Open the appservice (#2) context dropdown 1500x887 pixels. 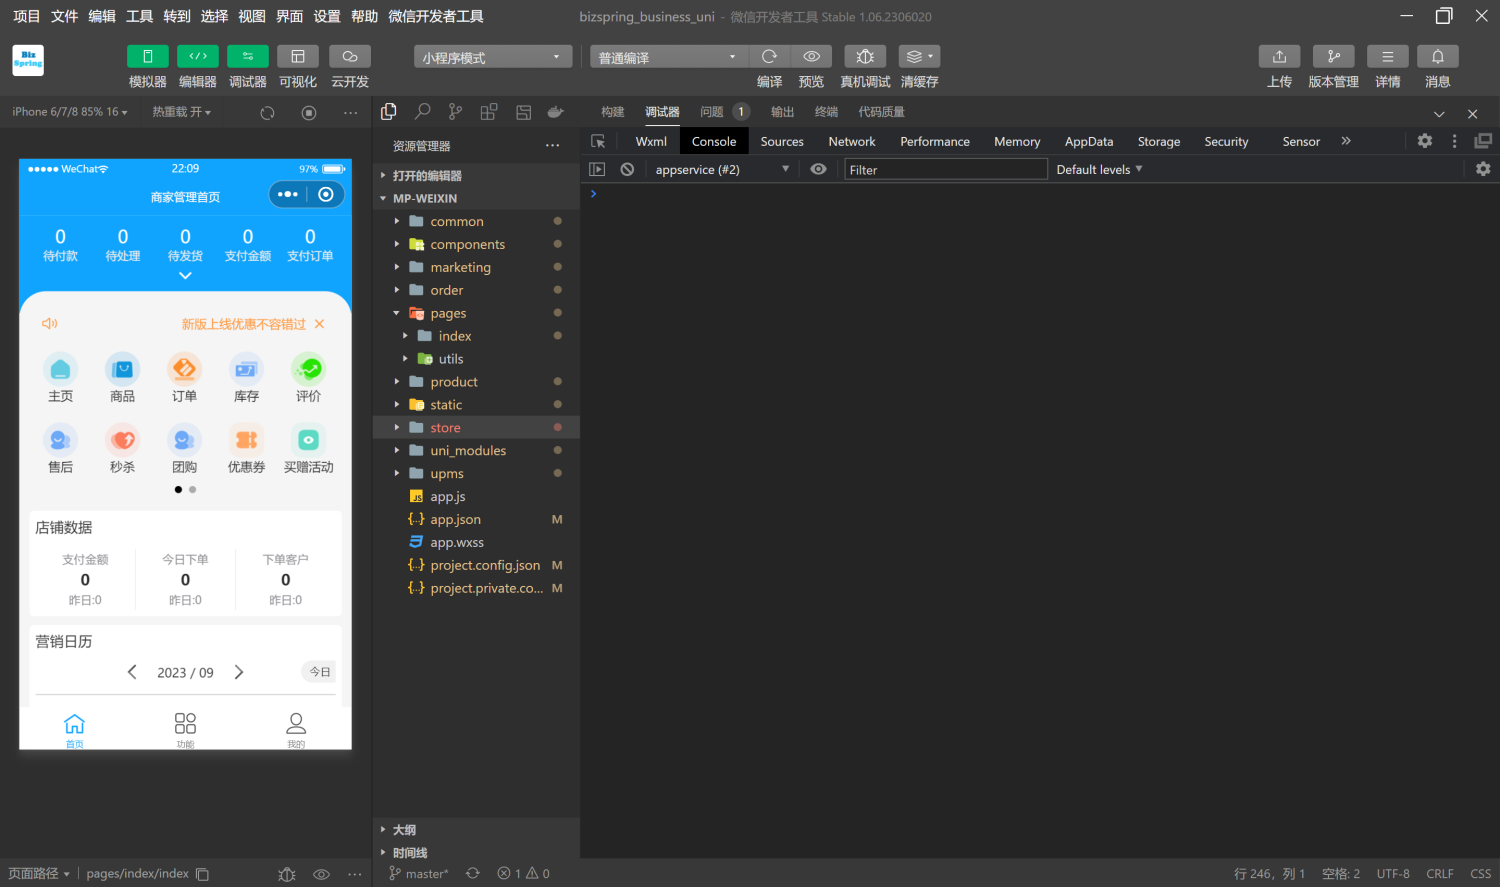(722, 169)
